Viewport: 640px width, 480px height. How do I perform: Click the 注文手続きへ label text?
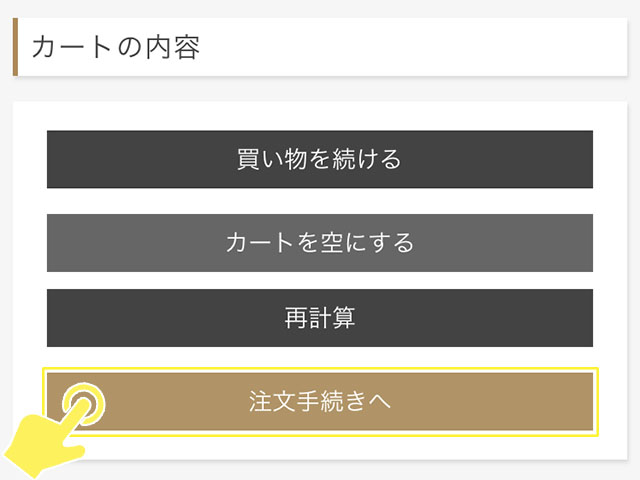(320, 402)
